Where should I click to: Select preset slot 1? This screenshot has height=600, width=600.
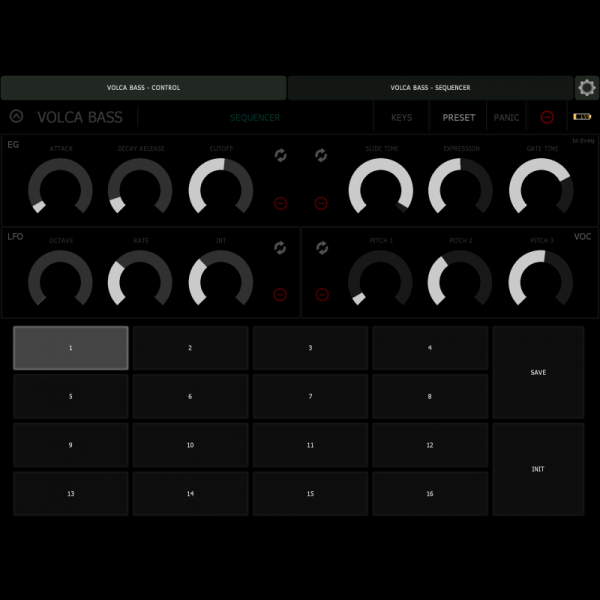(71, 348)
